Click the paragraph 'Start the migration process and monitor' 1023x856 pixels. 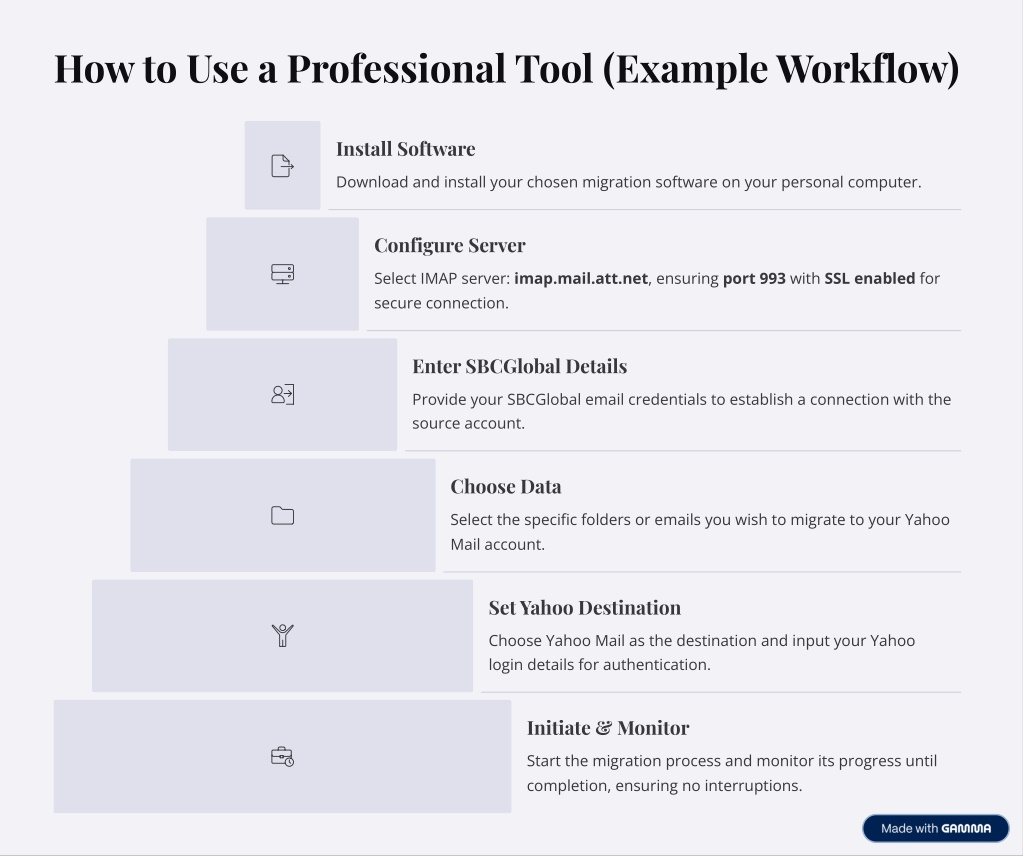click(732, 773)
